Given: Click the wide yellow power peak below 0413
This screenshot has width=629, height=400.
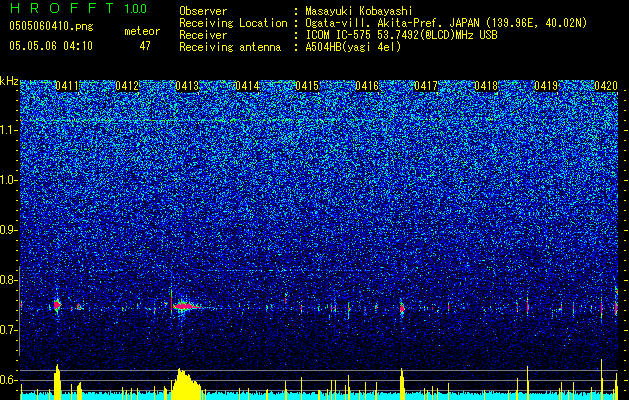Looking at the screenshot, I should pyautogui.click(x=186, y=384).
